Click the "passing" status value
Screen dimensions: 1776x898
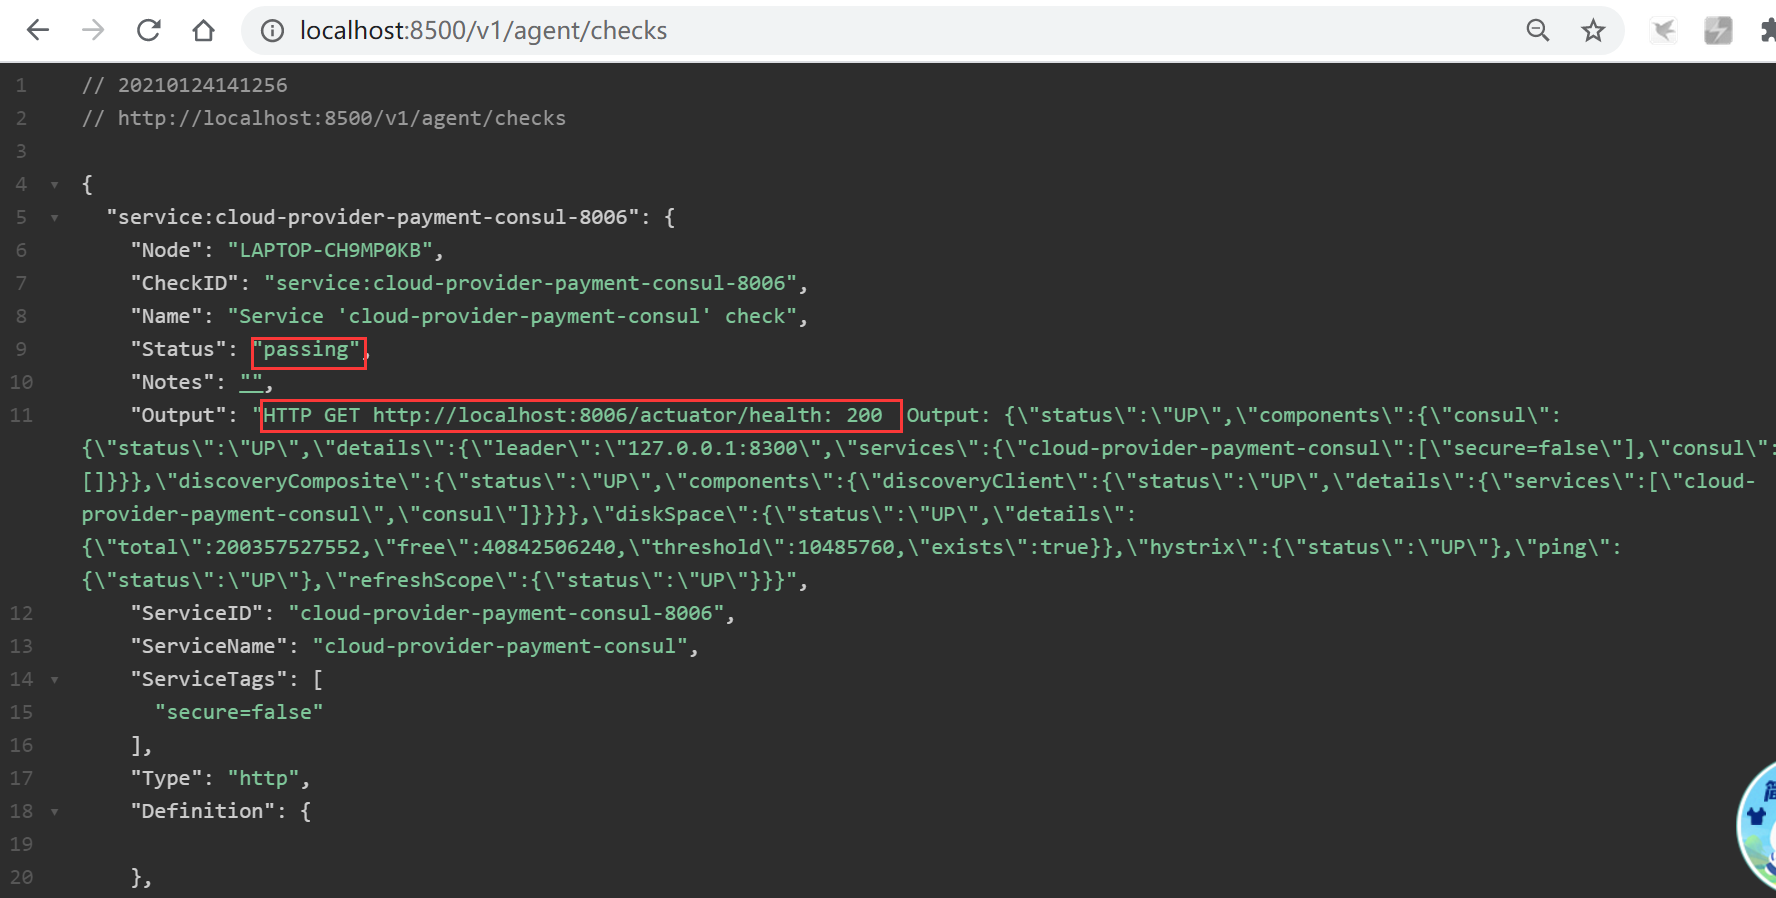(x=306, y=349)
